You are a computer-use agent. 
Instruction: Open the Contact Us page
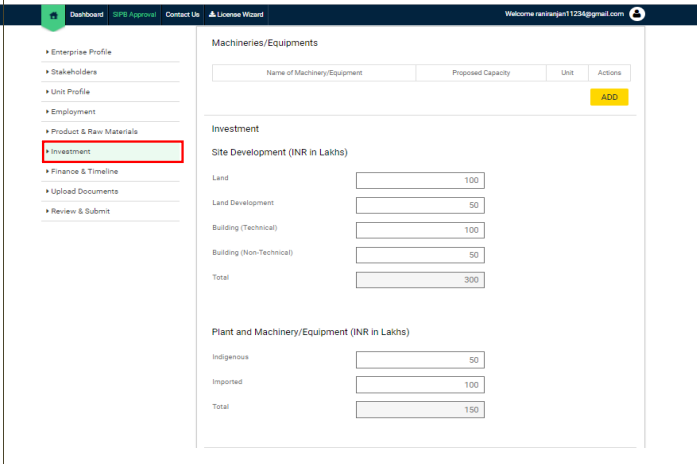pyautogui.click(x=182, y=14)
